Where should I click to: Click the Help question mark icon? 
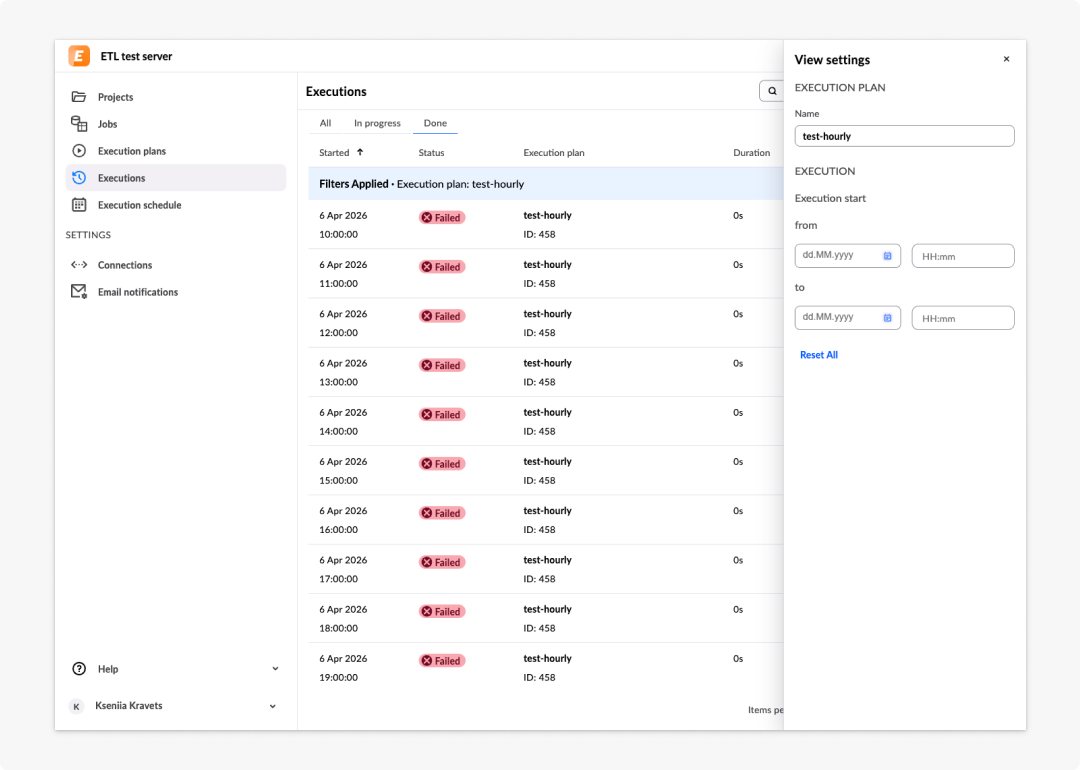pyautogui.click(x=79, y=669)
